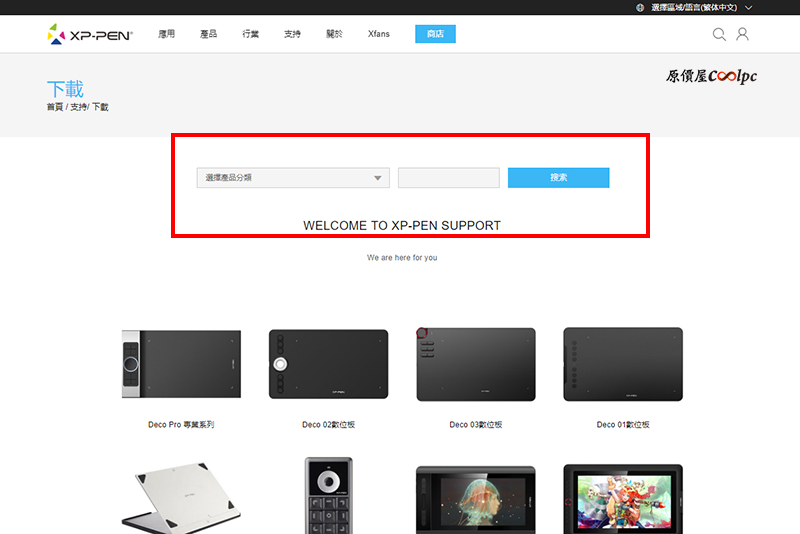Open the Deco 03數位板 label link
Image resolution: width=800 pixels, height=534 pixels.
476,424
